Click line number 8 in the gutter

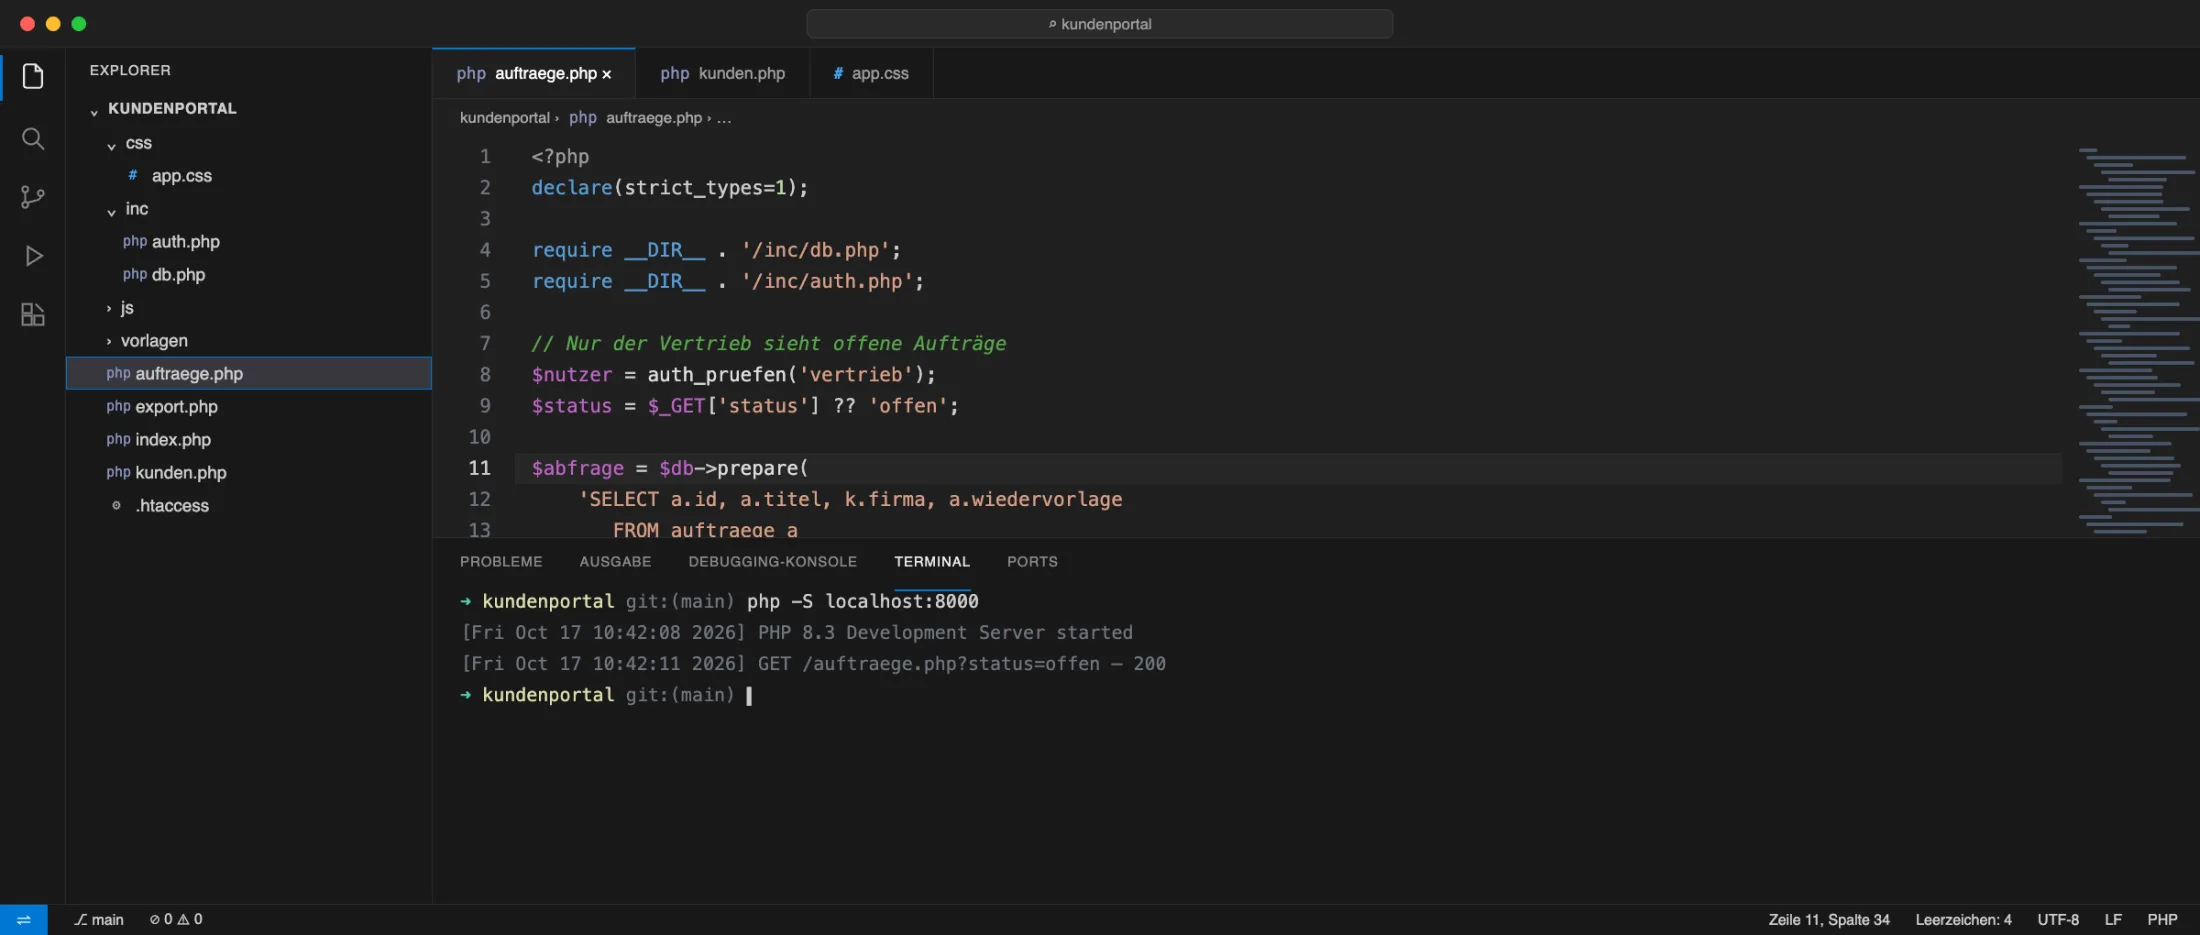pyautogui.click(x=485, y=375)
